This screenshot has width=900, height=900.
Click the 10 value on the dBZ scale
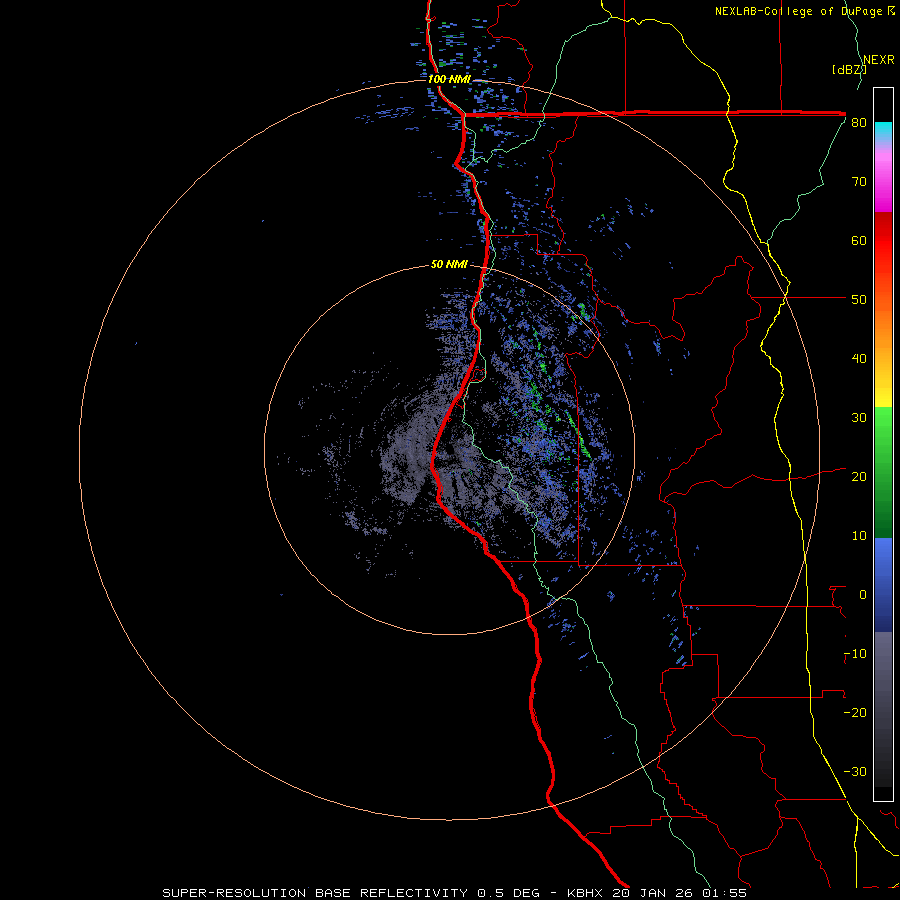(x=859, y=536)
